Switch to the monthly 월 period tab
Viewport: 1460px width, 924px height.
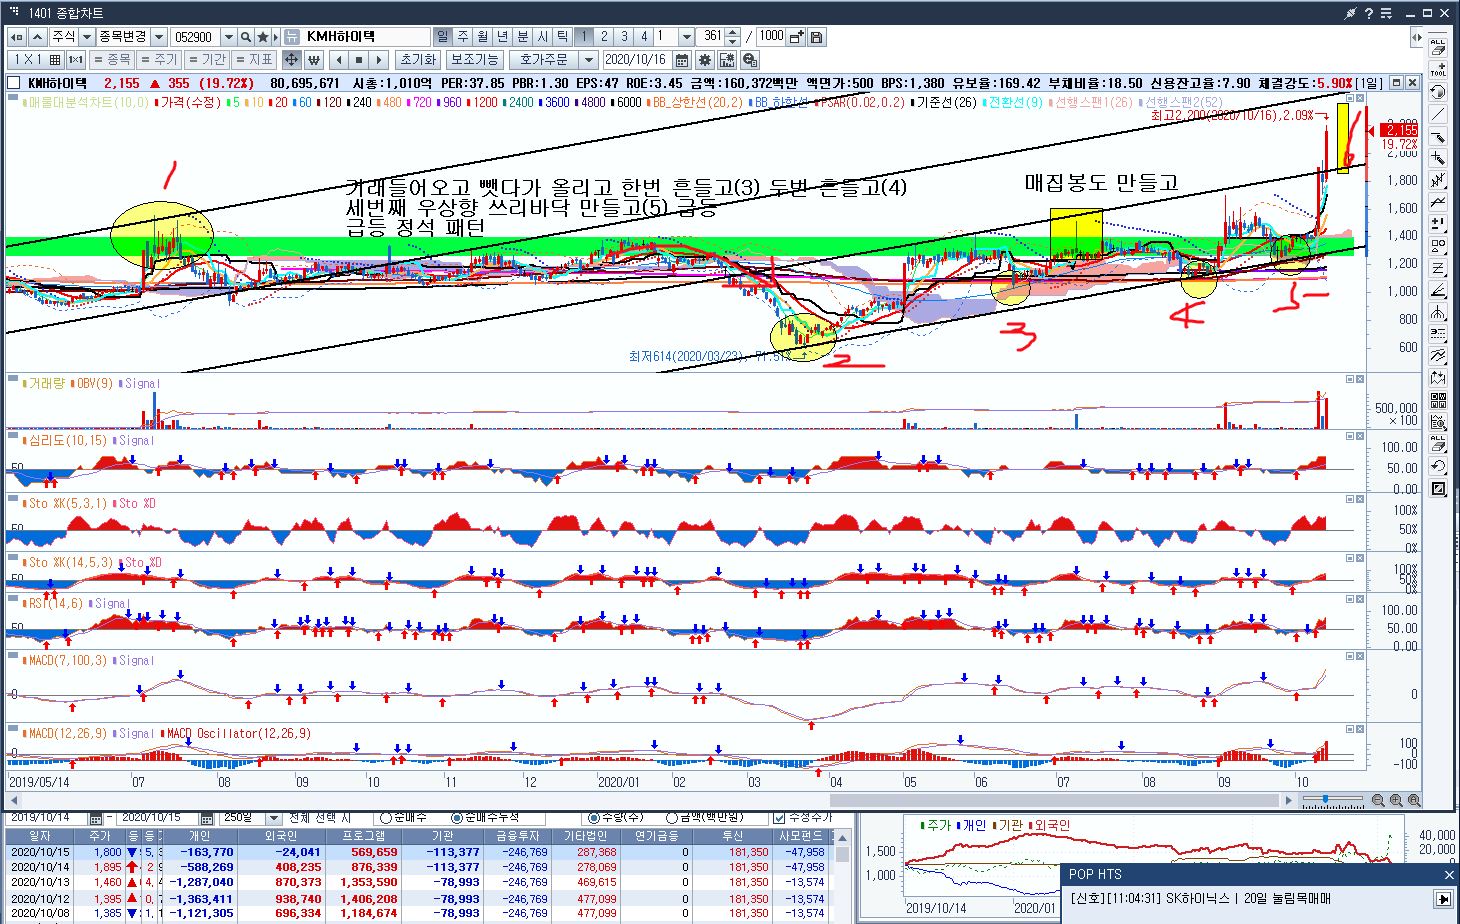pyautogui.click(x=483, y=37)
